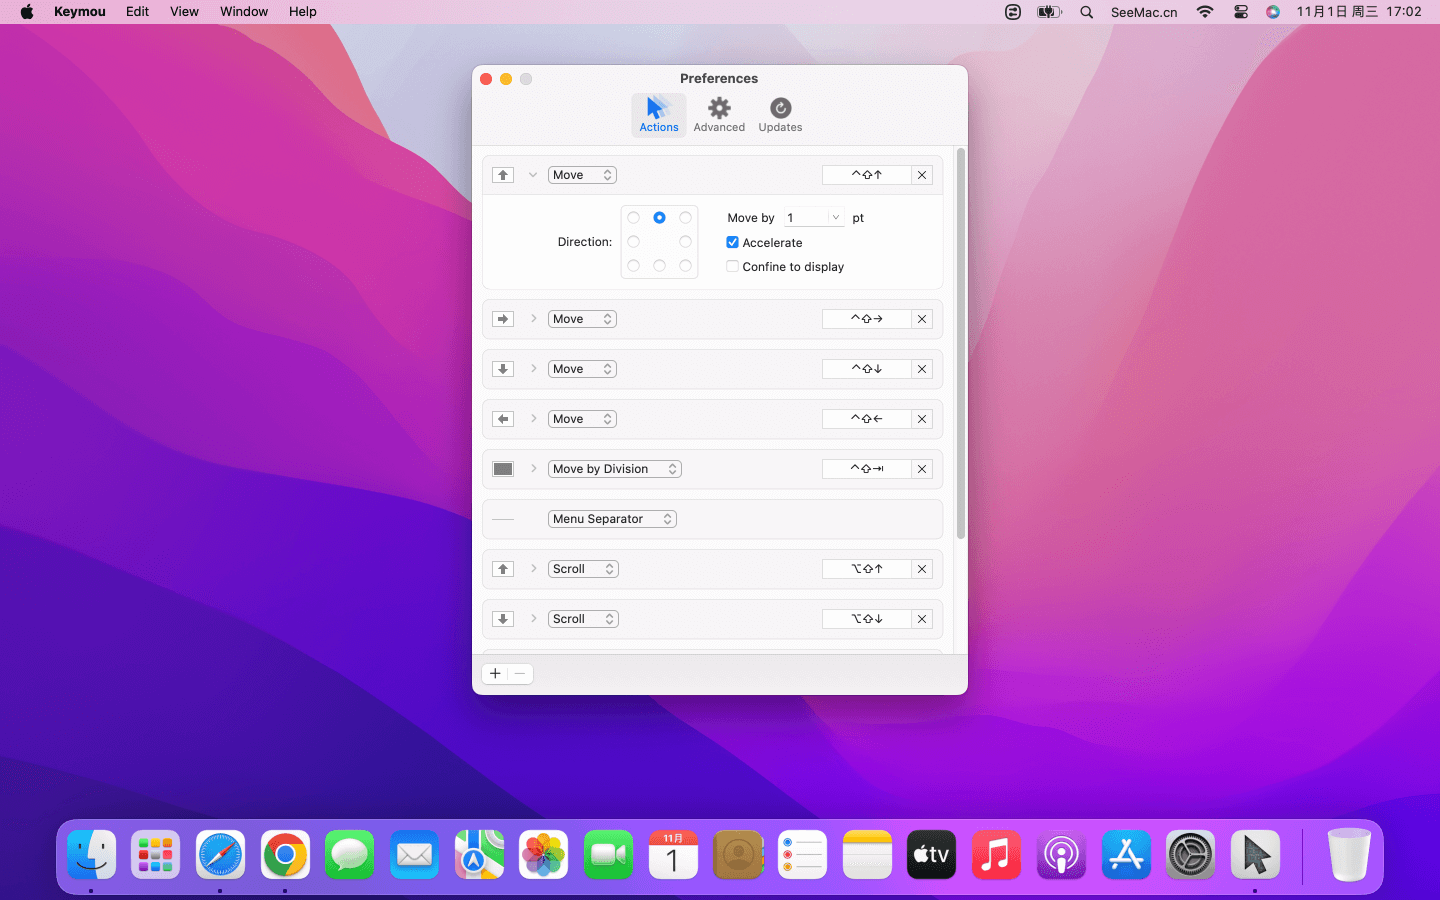Uncheck the Accelerate checkbox

pyautogui.click(x=733, y=242)
